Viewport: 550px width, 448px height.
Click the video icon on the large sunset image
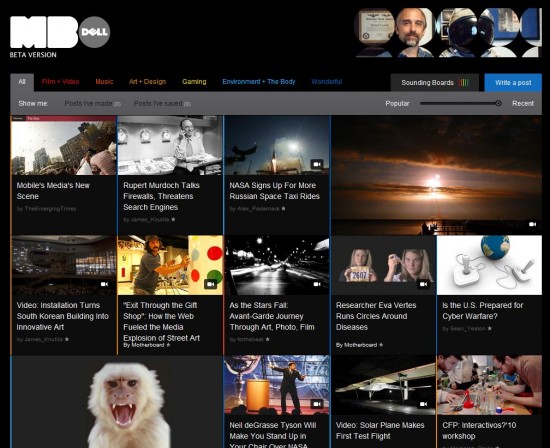tap(532, 224)
